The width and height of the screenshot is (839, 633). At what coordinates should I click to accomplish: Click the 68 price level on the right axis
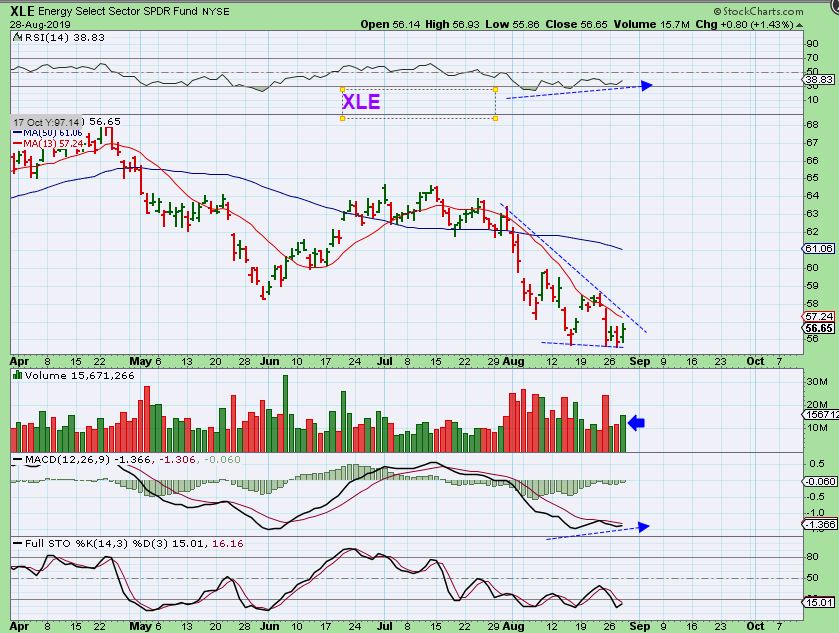812,125
